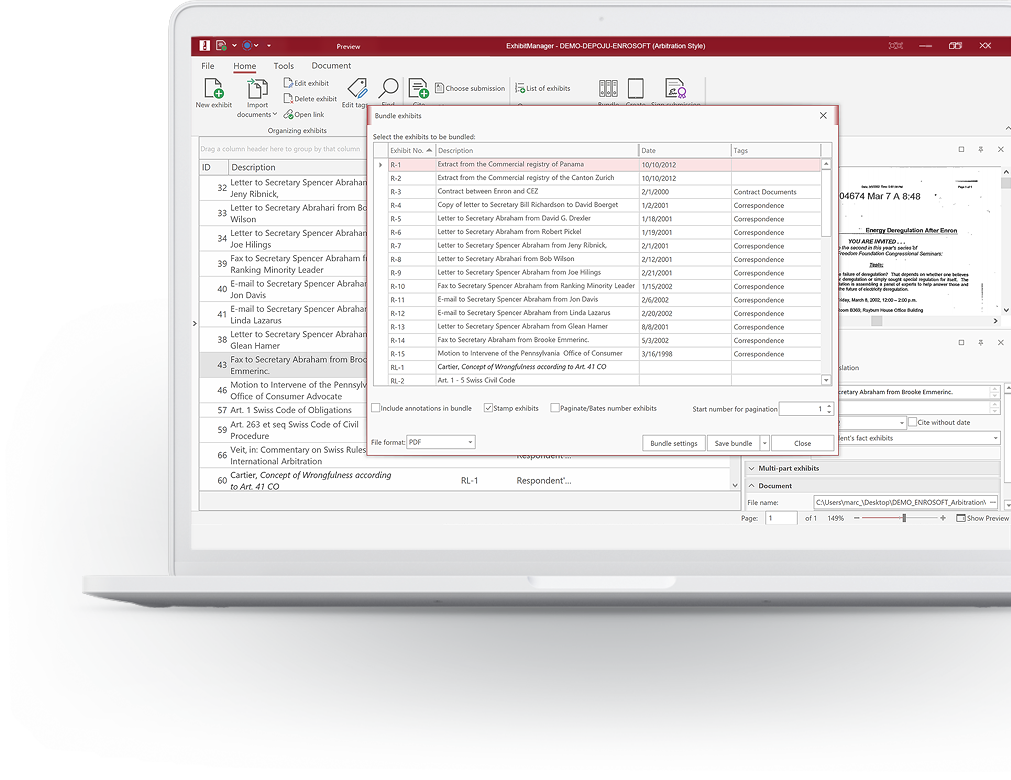
Task: Collapse the Multi-part exhibits section
Action: pos(751,469)
